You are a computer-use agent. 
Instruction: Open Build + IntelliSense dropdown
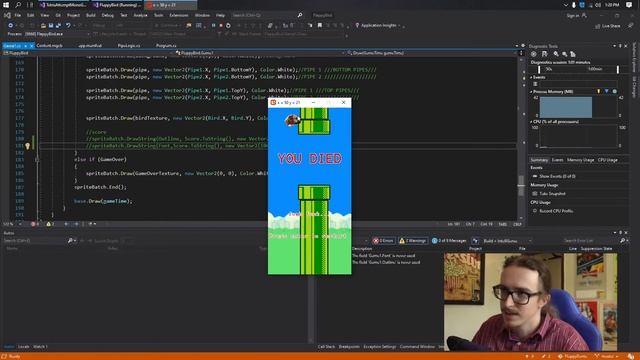click(507, 241)
